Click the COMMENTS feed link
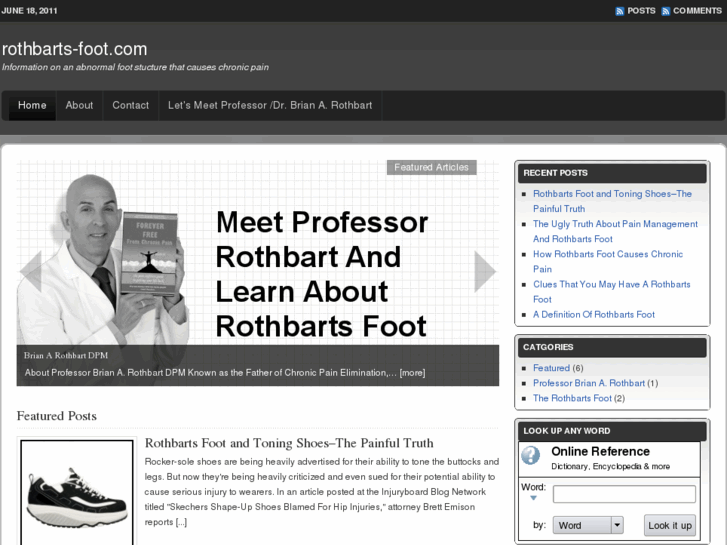Image resolution: width=727 pixels, height=545 pixels. (697, 11)
